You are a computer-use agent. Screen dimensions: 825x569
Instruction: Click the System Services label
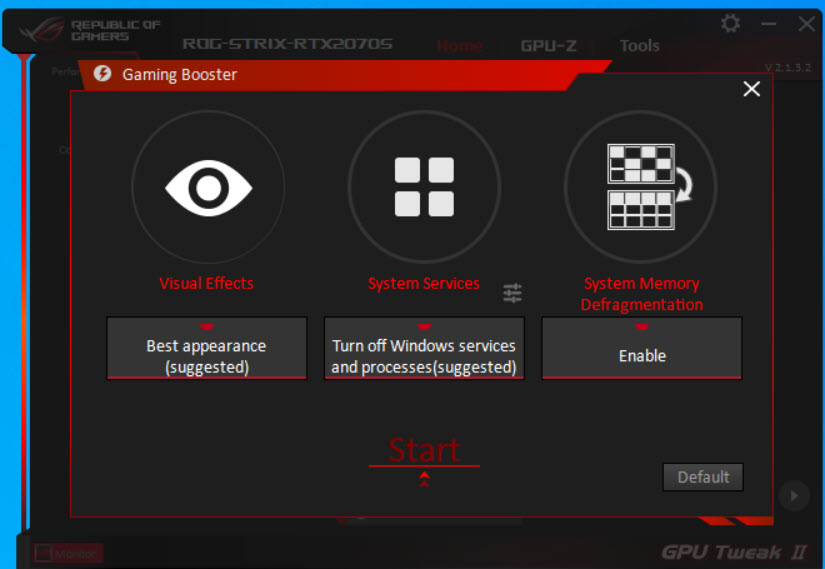click(424, 283)
